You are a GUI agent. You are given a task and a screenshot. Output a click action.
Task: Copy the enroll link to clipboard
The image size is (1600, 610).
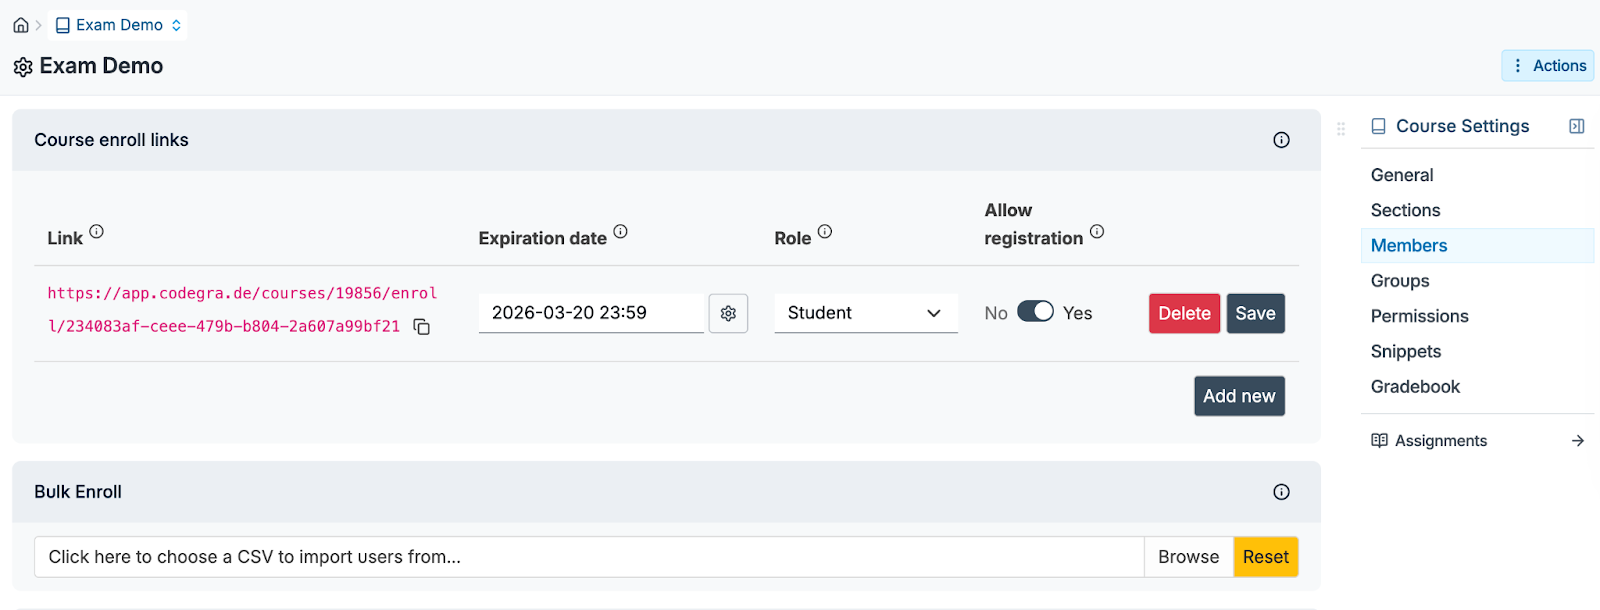[422, 327]
